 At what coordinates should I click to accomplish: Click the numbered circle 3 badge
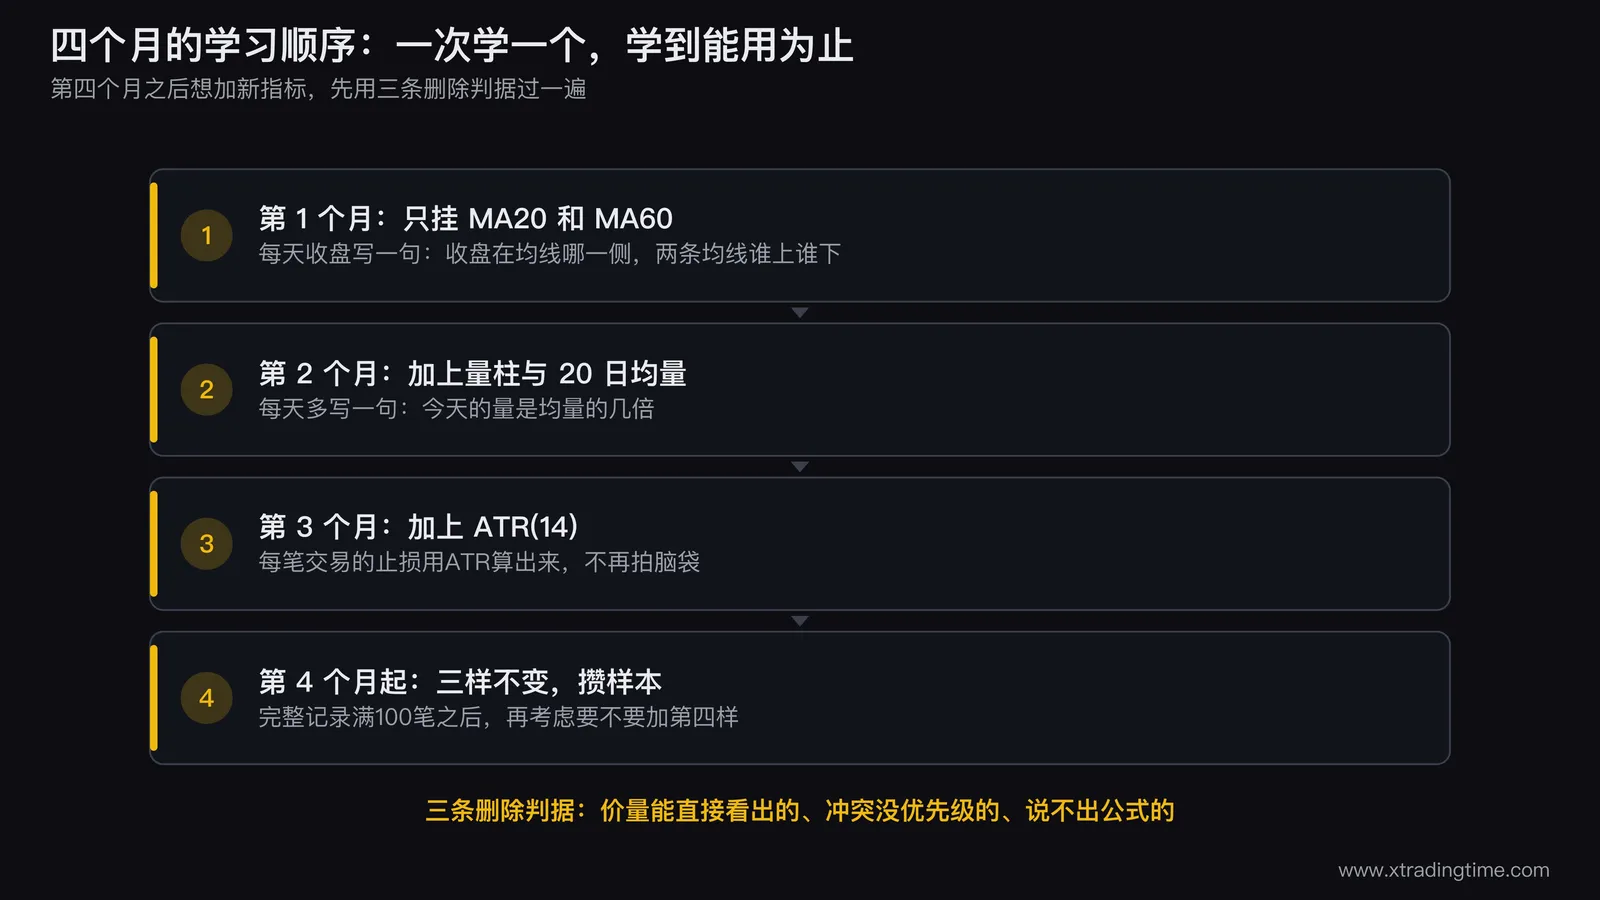206,544
